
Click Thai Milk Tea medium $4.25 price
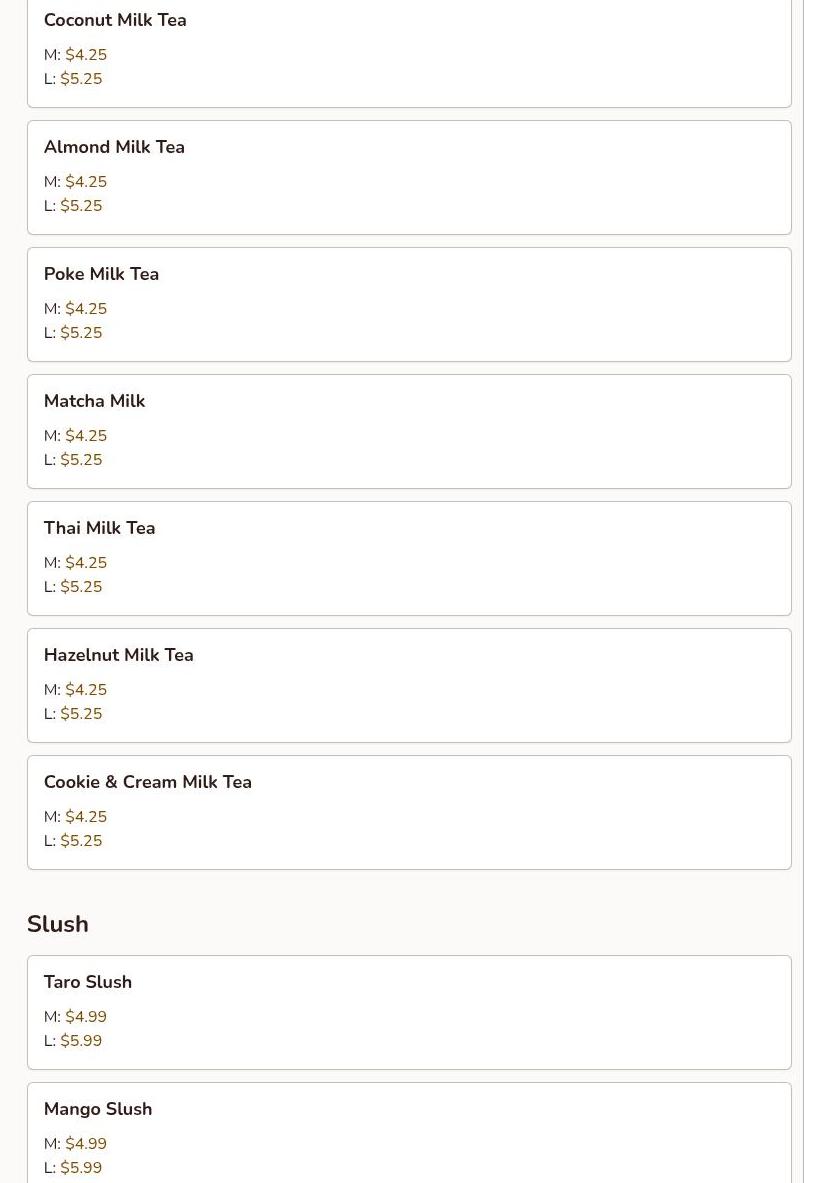[86, 563]
